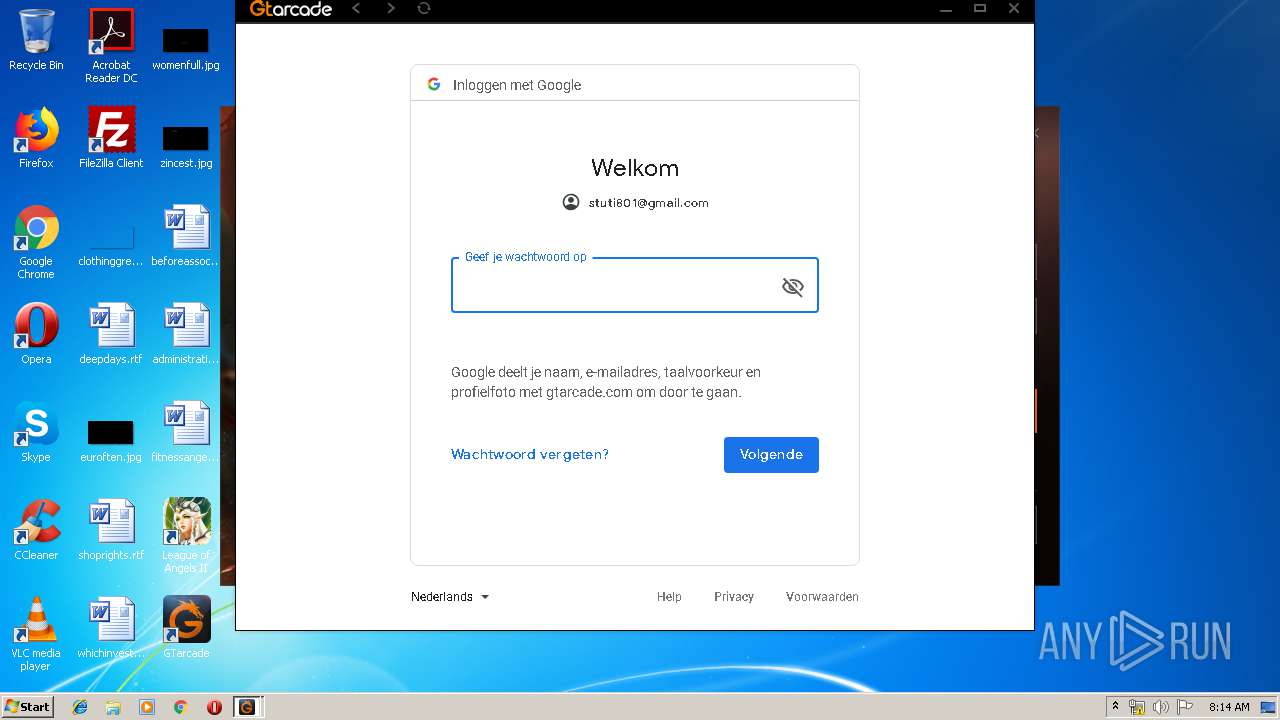
Task: Open the Firefox desktop shortcut
Action: (x=36, y=138)
